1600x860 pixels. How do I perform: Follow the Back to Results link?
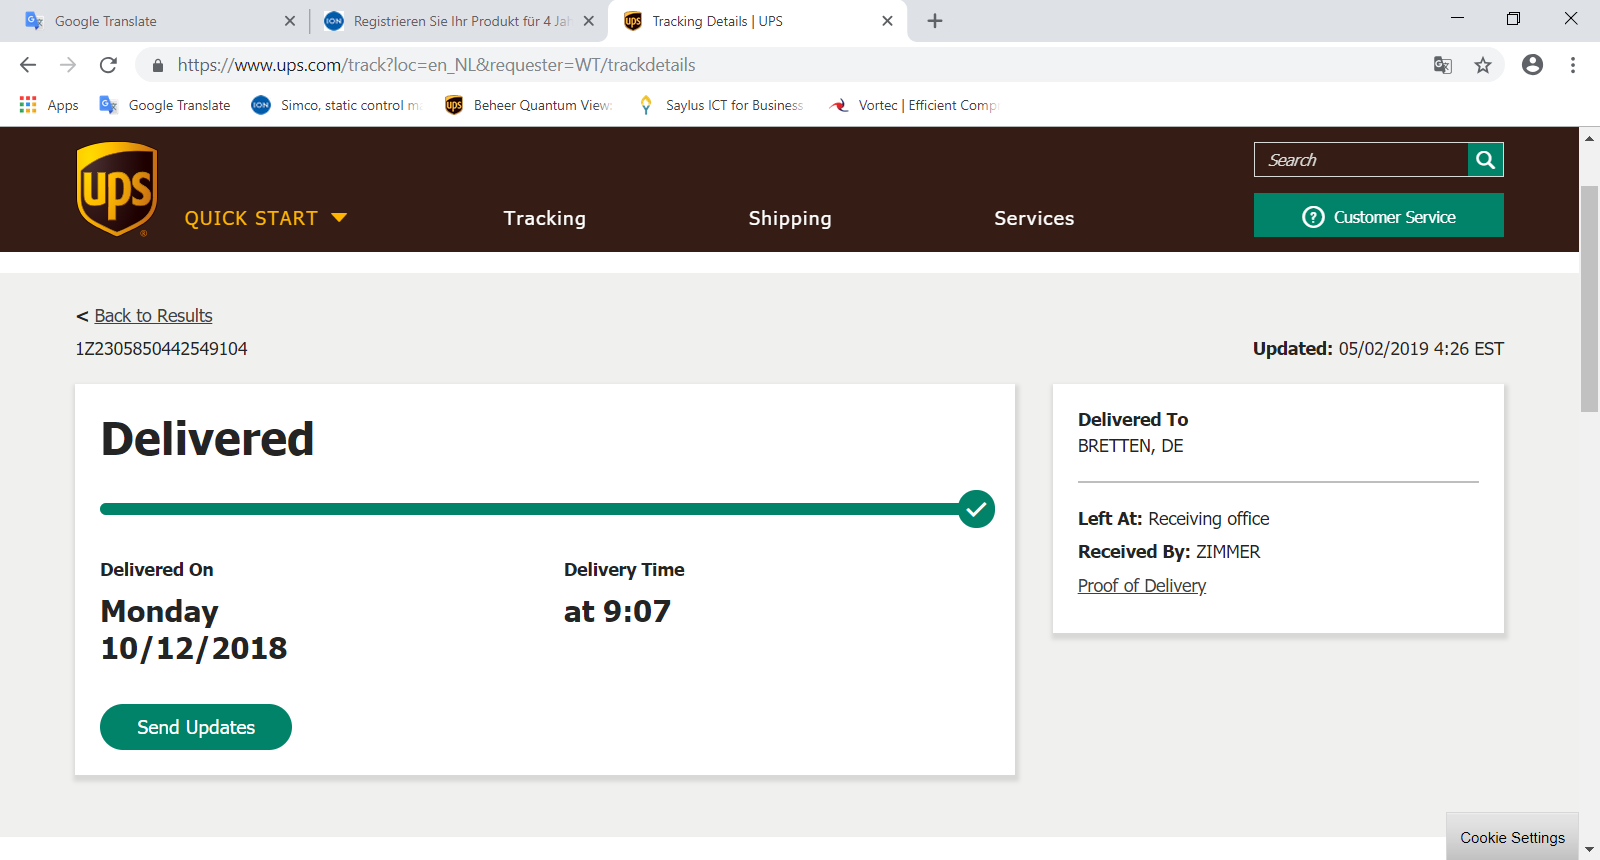(153, 316)
